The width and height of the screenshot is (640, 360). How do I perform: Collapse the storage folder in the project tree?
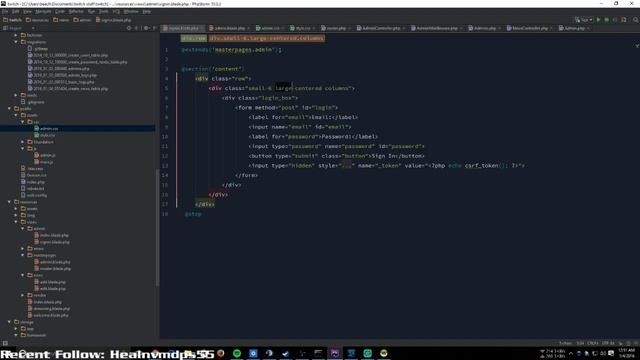coord(9,322)
